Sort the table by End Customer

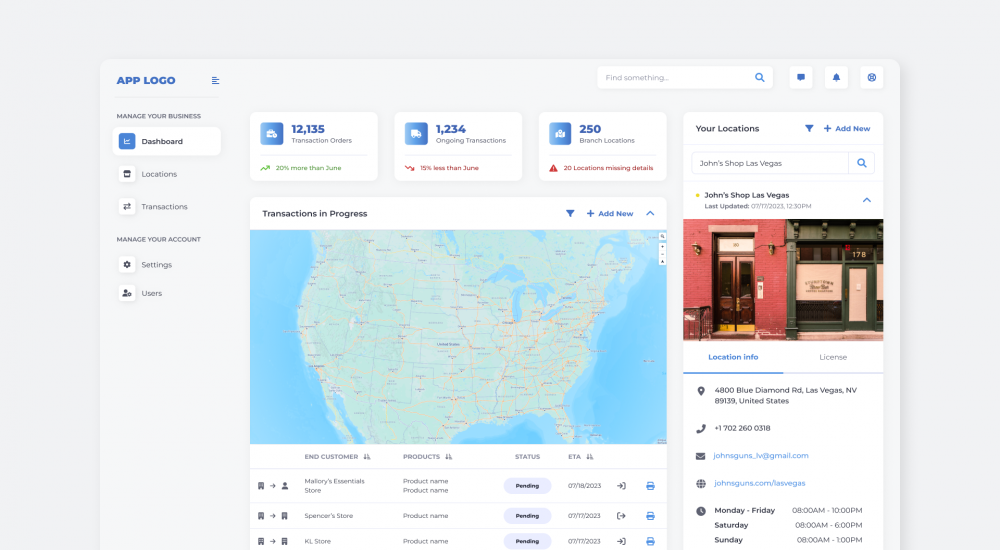(x=367, y=457)
